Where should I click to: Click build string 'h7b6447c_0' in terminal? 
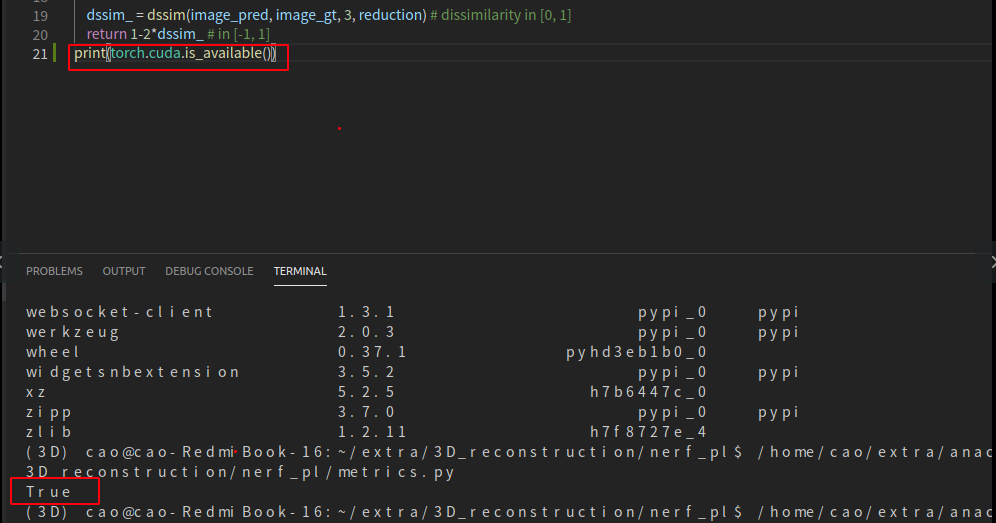click(649, 392)
